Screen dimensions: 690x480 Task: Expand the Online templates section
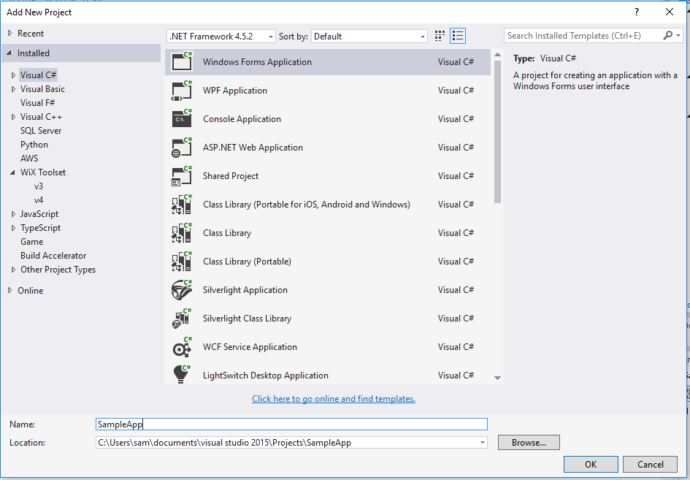pyautogui.click(x=9, y=291)
